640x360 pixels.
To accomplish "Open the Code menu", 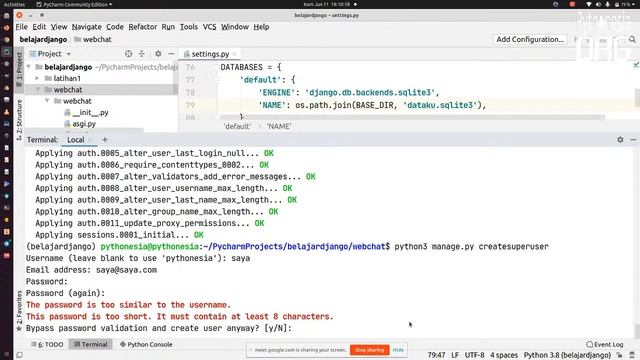I will [x=115, y=27].
